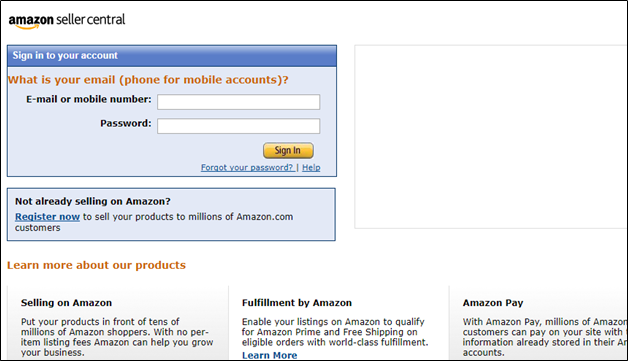Click the 'Not already selling on Amazon?' heading
Screen dimensions: 628x361
(x=93, y=201)
